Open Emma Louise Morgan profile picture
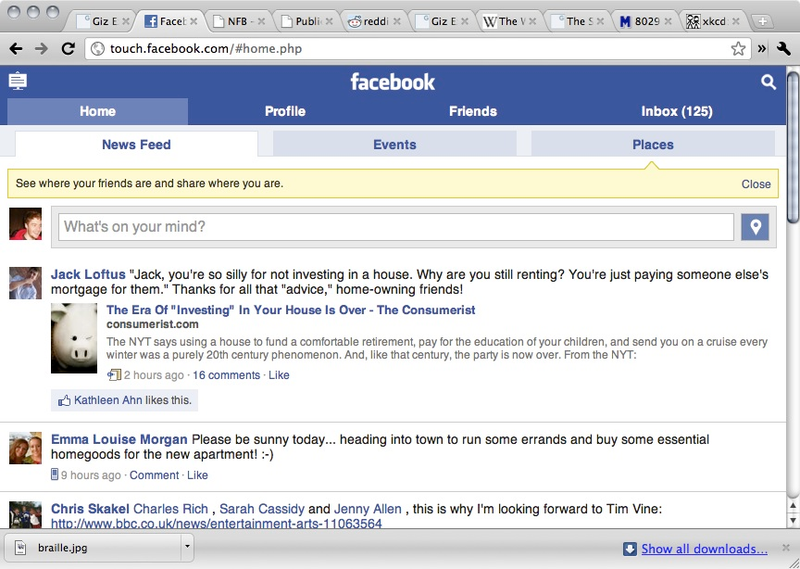Viewport: 800px width, 569px height. [26, 448]
